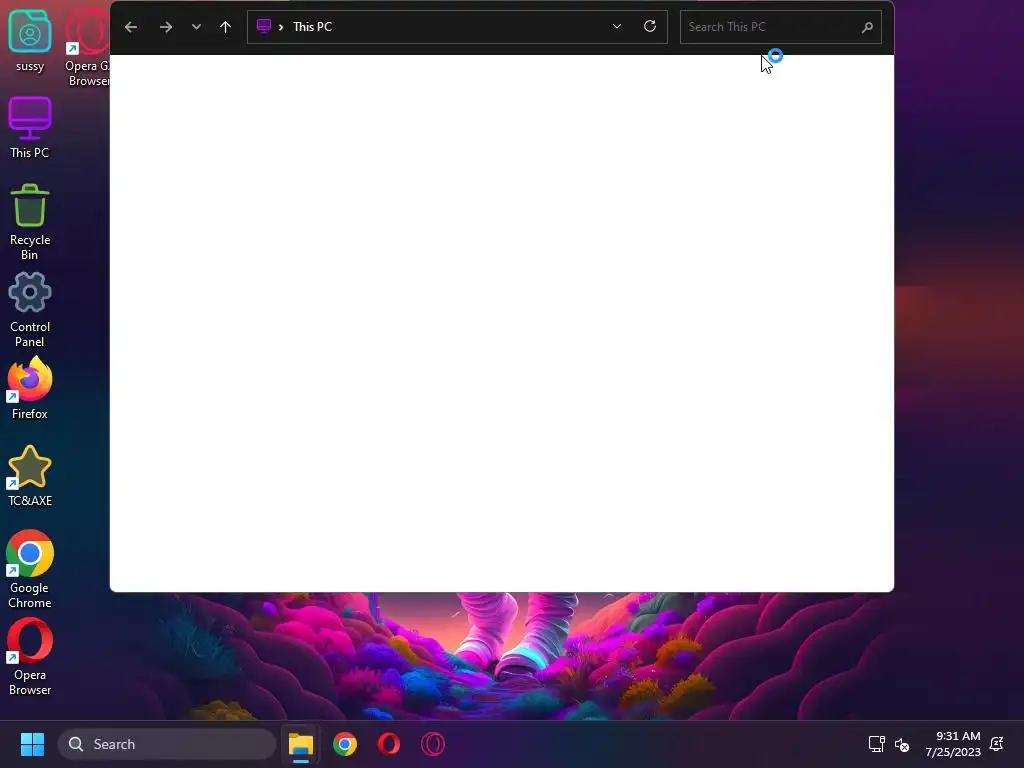The width and height of the screenshot is (1024, 768).
Task: Select the TC&AXE desktop shortcut
Action: (29, 475)
